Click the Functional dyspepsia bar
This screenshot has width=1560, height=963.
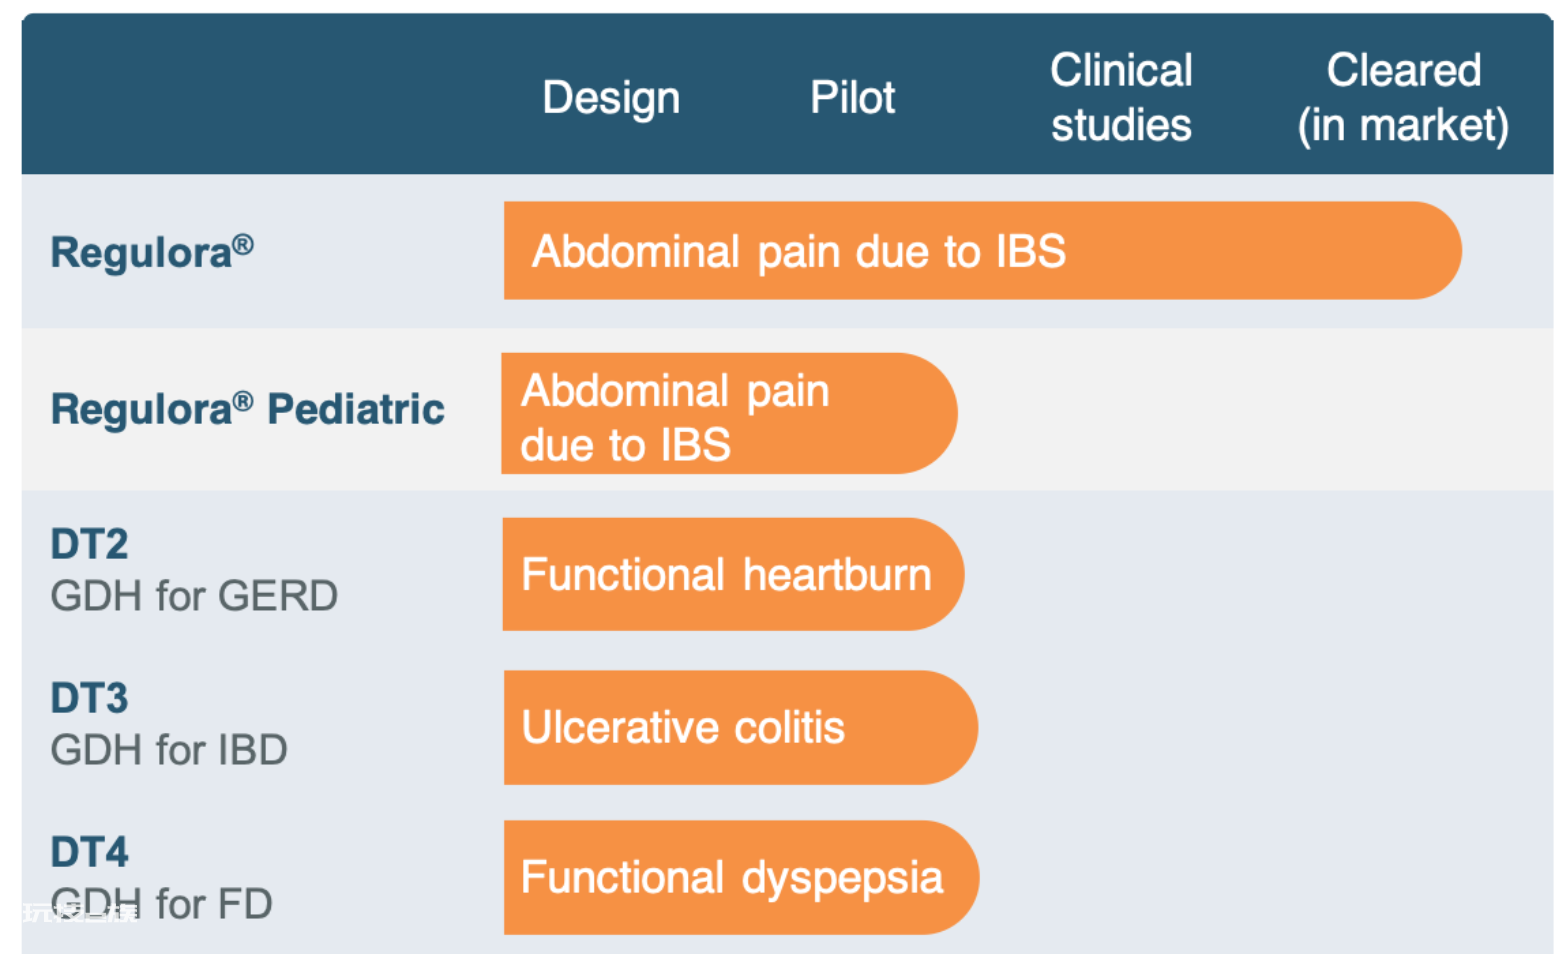coord(741,878)
